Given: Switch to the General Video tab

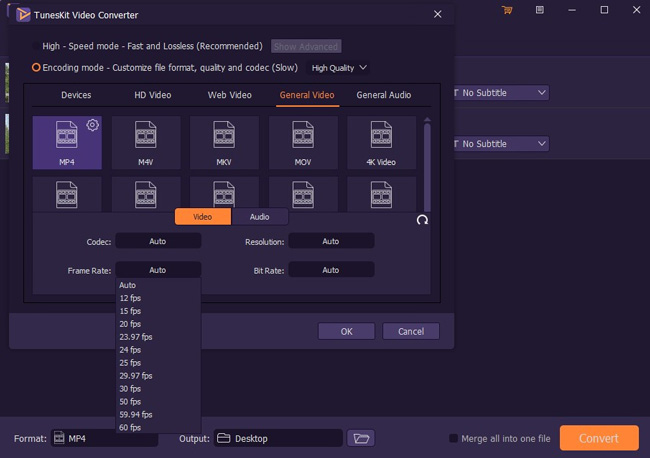Looking at the screenshot, I should coord(307,95).
